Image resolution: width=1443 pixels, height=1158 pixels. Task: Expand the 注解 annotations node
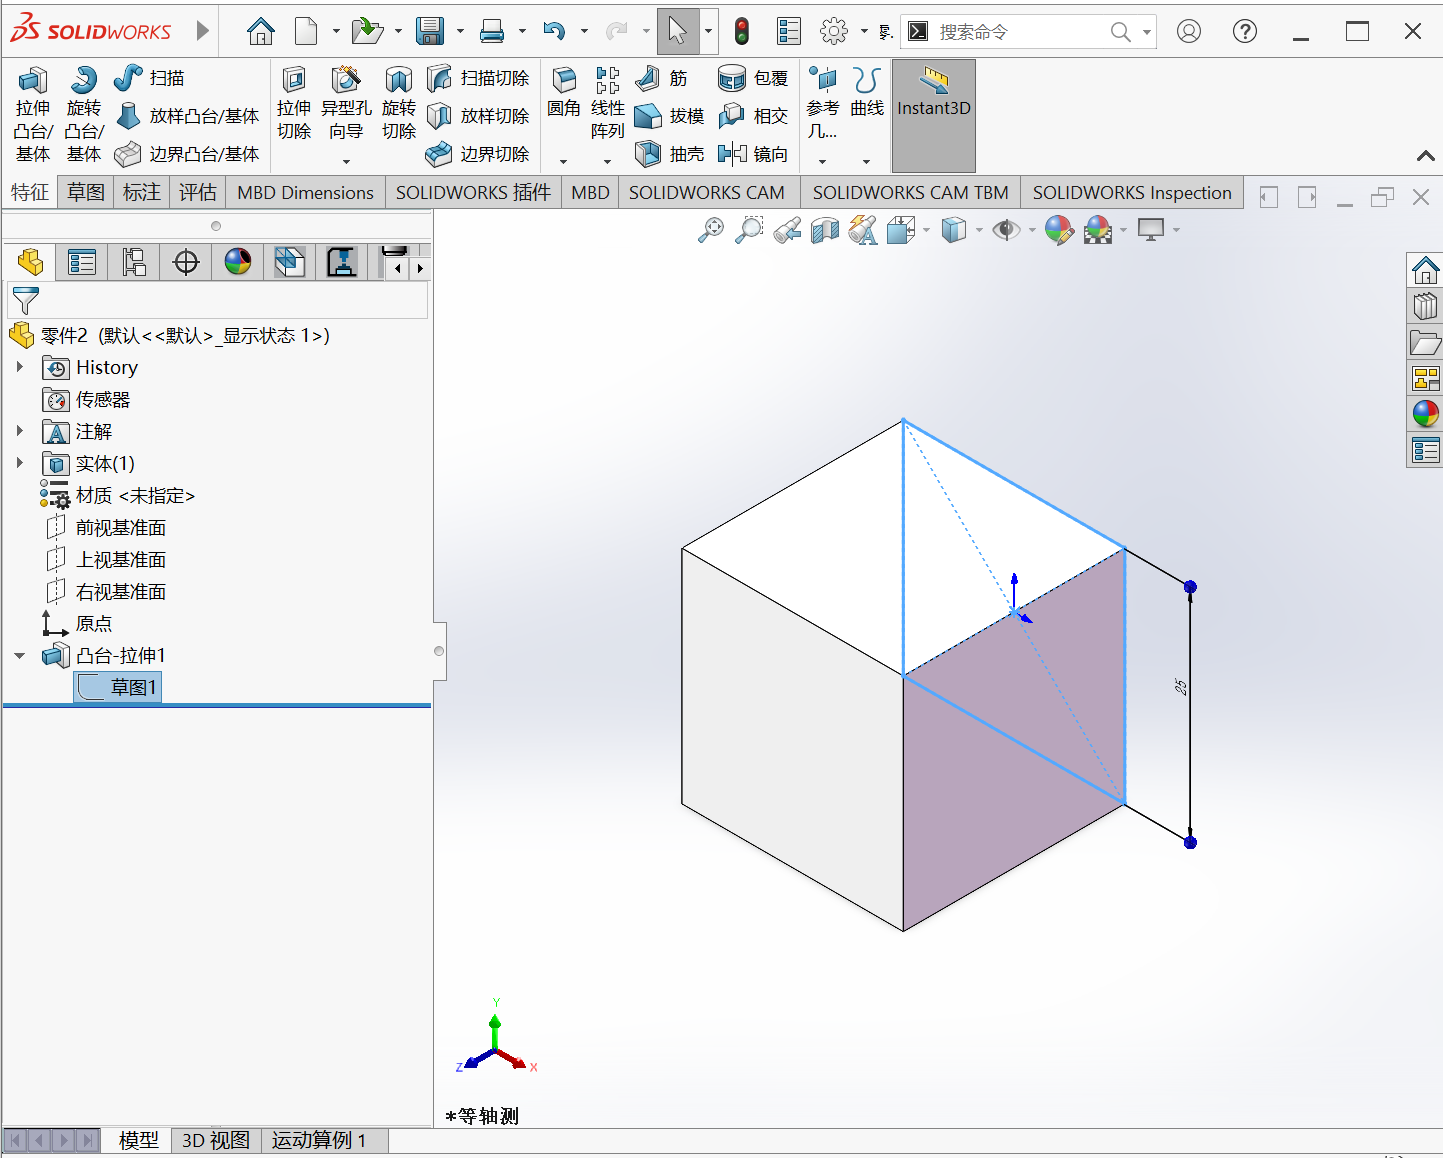[x=19, y=431]
